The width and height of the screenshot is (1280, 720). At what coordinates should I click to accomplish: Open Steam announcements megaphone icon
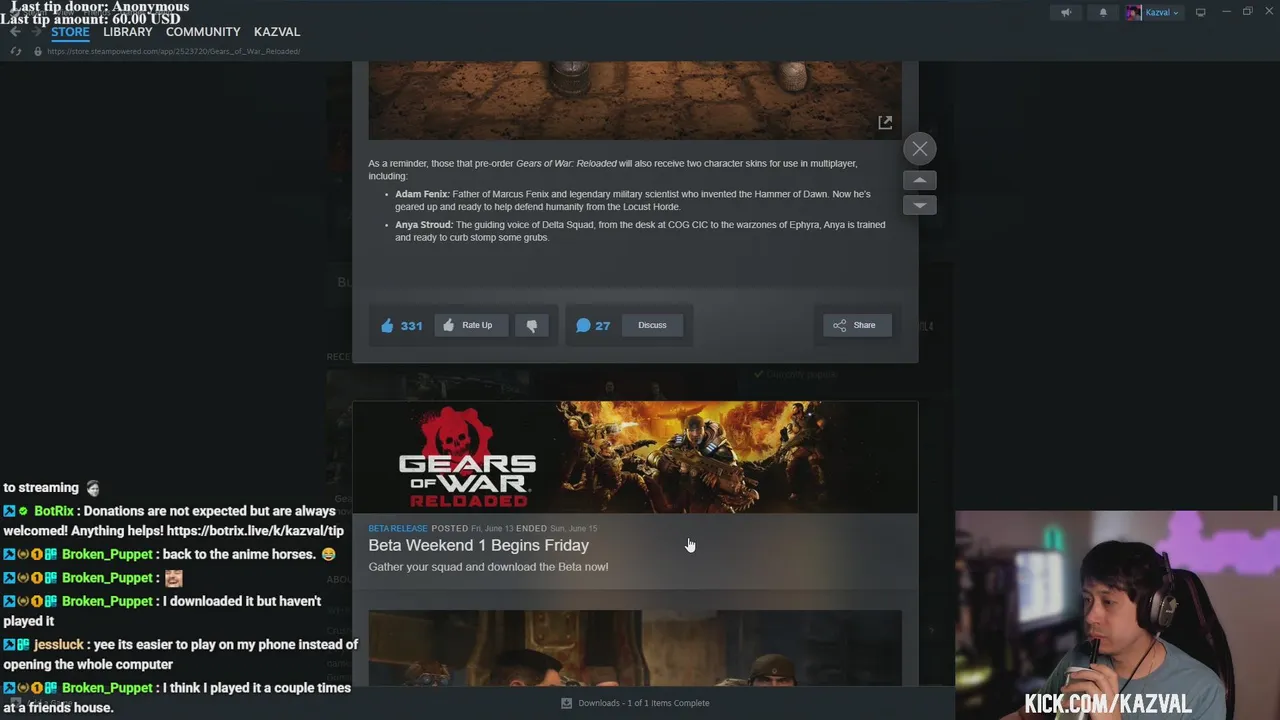click(1066, 12)
